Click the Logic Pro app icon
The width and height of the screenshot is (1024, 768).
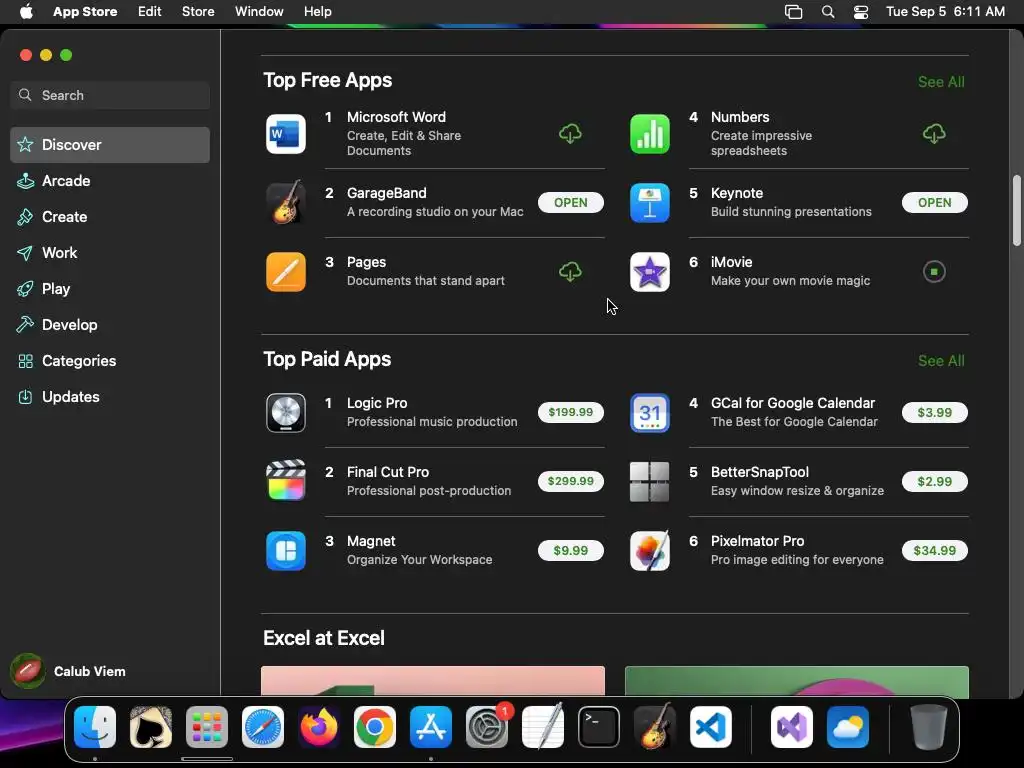click(x=285, y=413)
